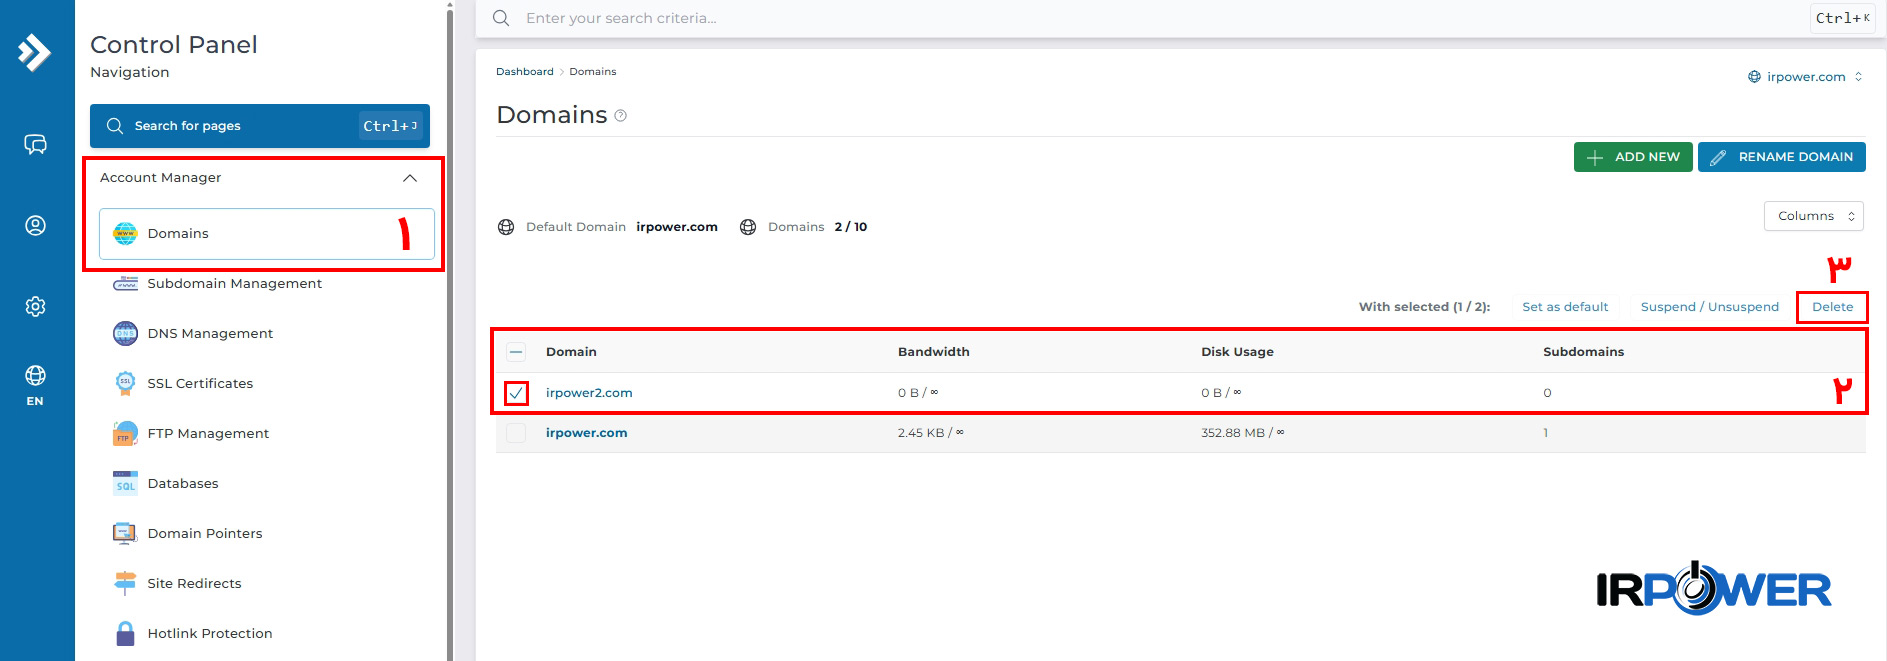The height and width of the screenshot is (661, 1887).
Task: Open the Domains menu item
Action: coord(267,233)
